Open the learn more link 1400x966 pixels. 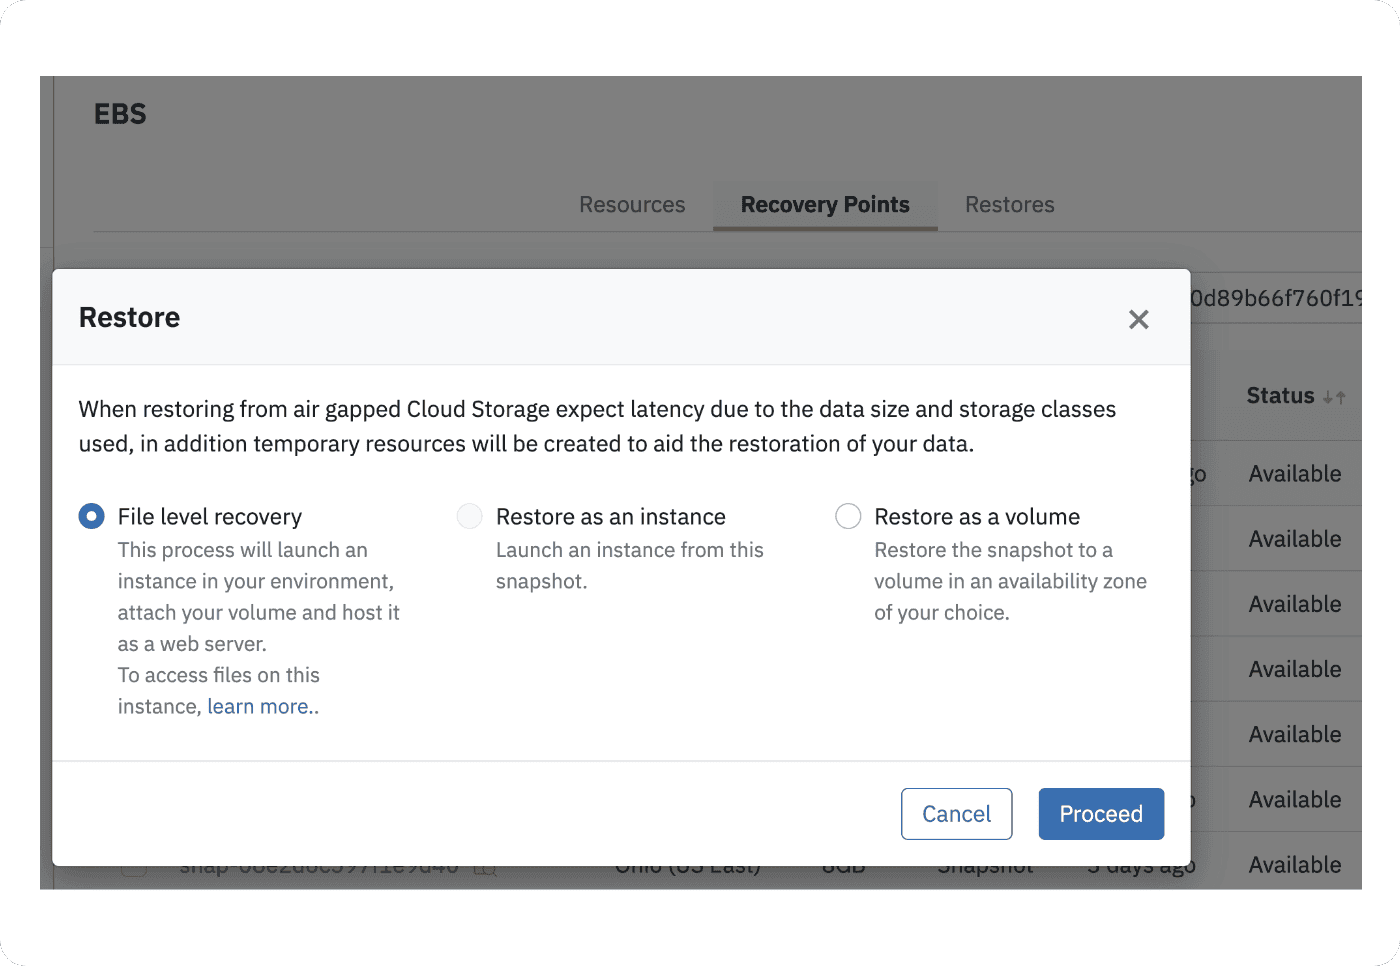click(262, 707)
